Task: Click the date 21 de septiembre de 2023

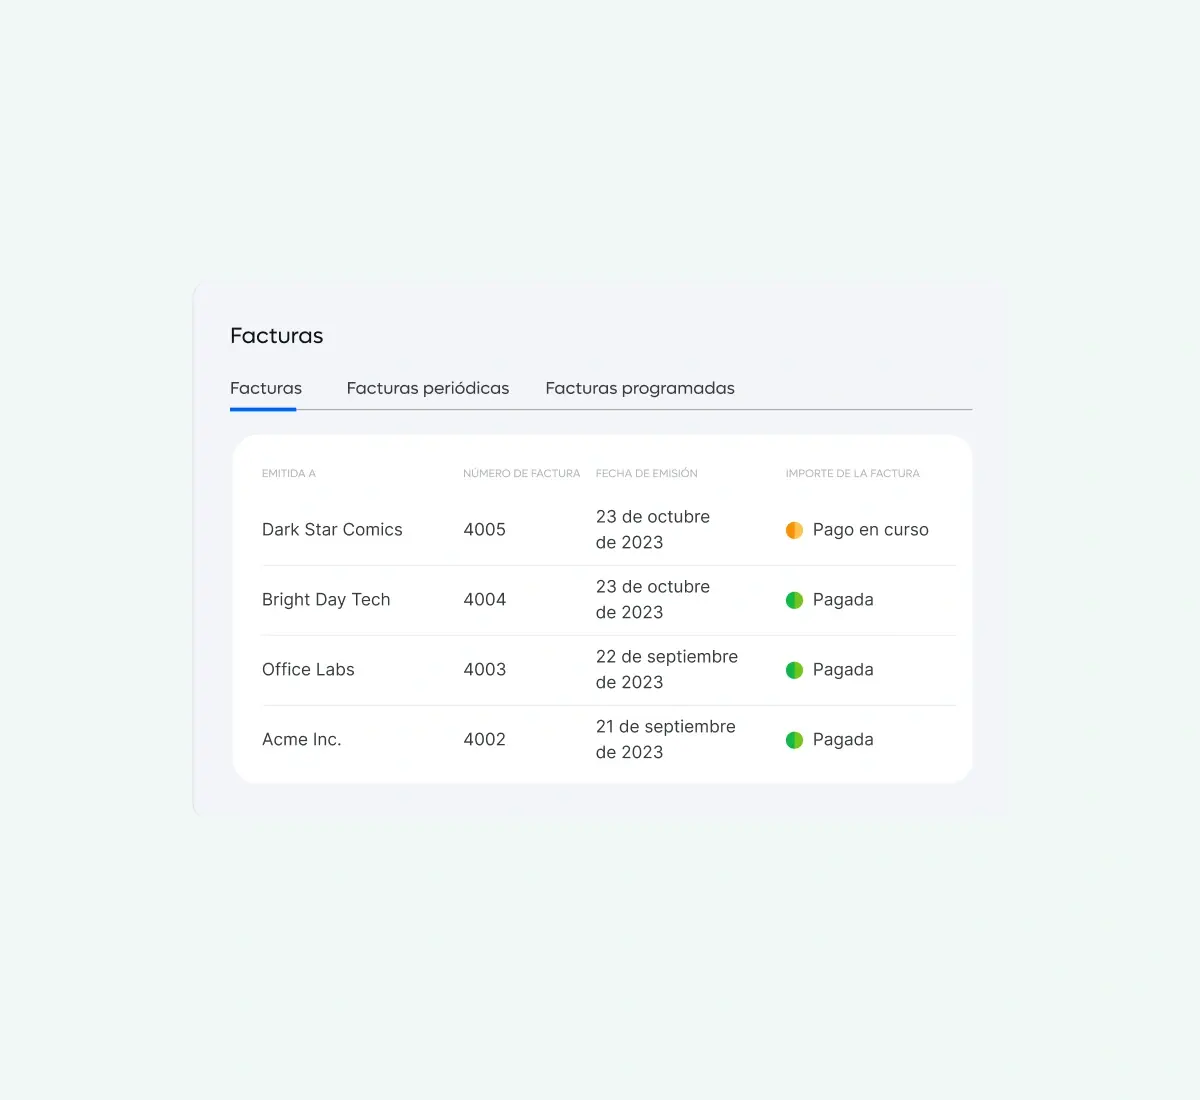Action: (x=666, y=740)
